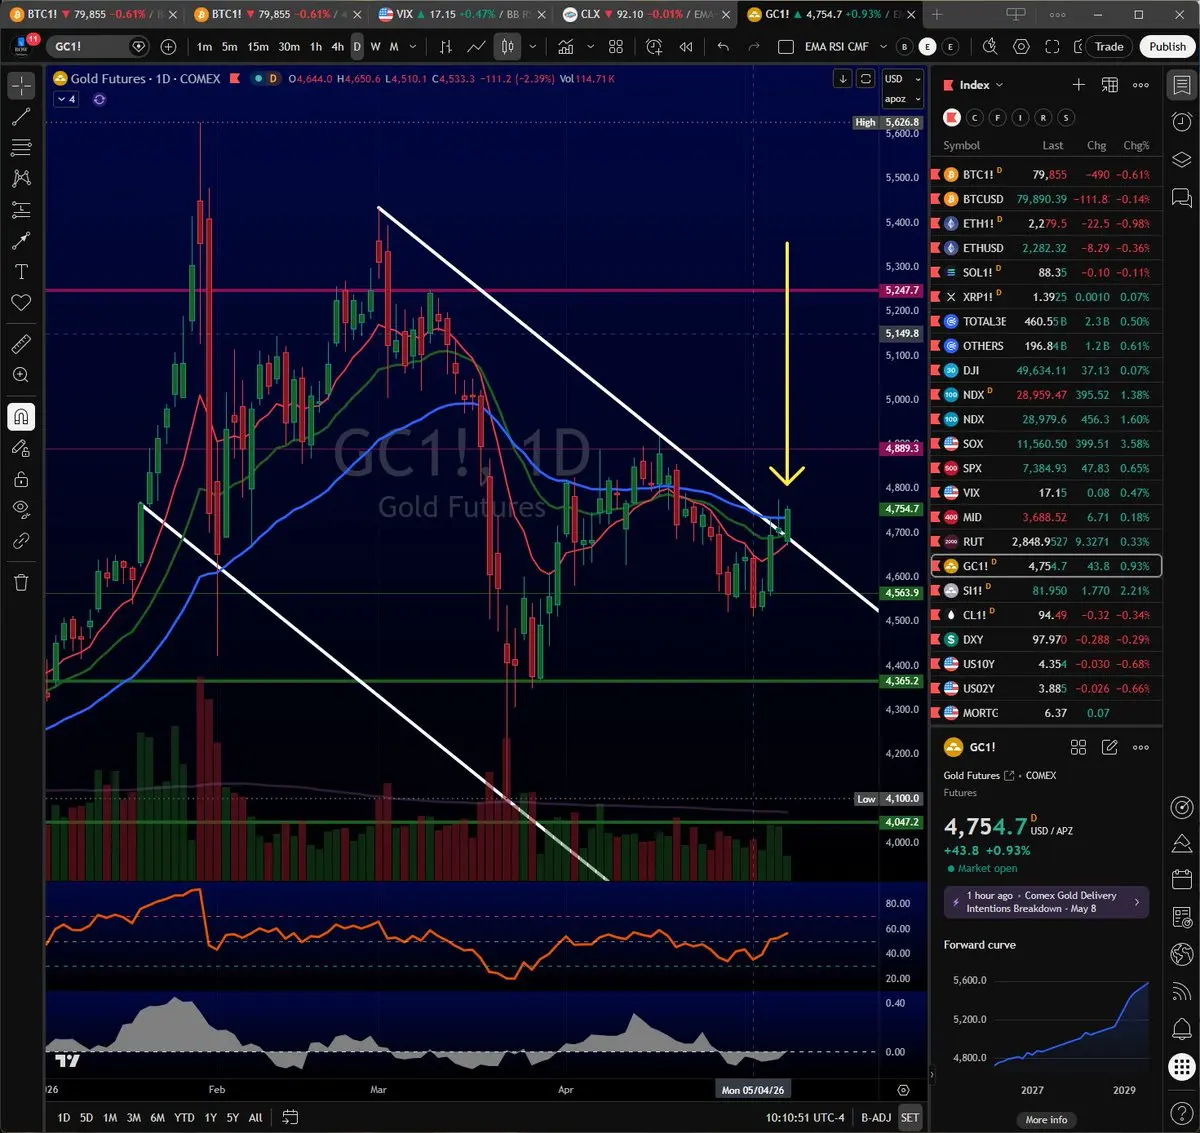Open chart settings hexagon icon
The image size is (1200, 1133).
(x=1021, y=47)
